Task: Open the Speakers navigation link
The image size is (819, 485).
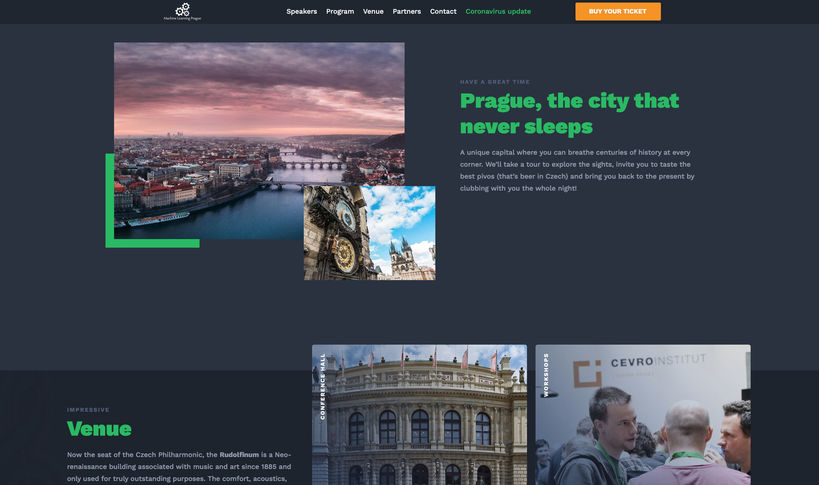Action: 301,12
